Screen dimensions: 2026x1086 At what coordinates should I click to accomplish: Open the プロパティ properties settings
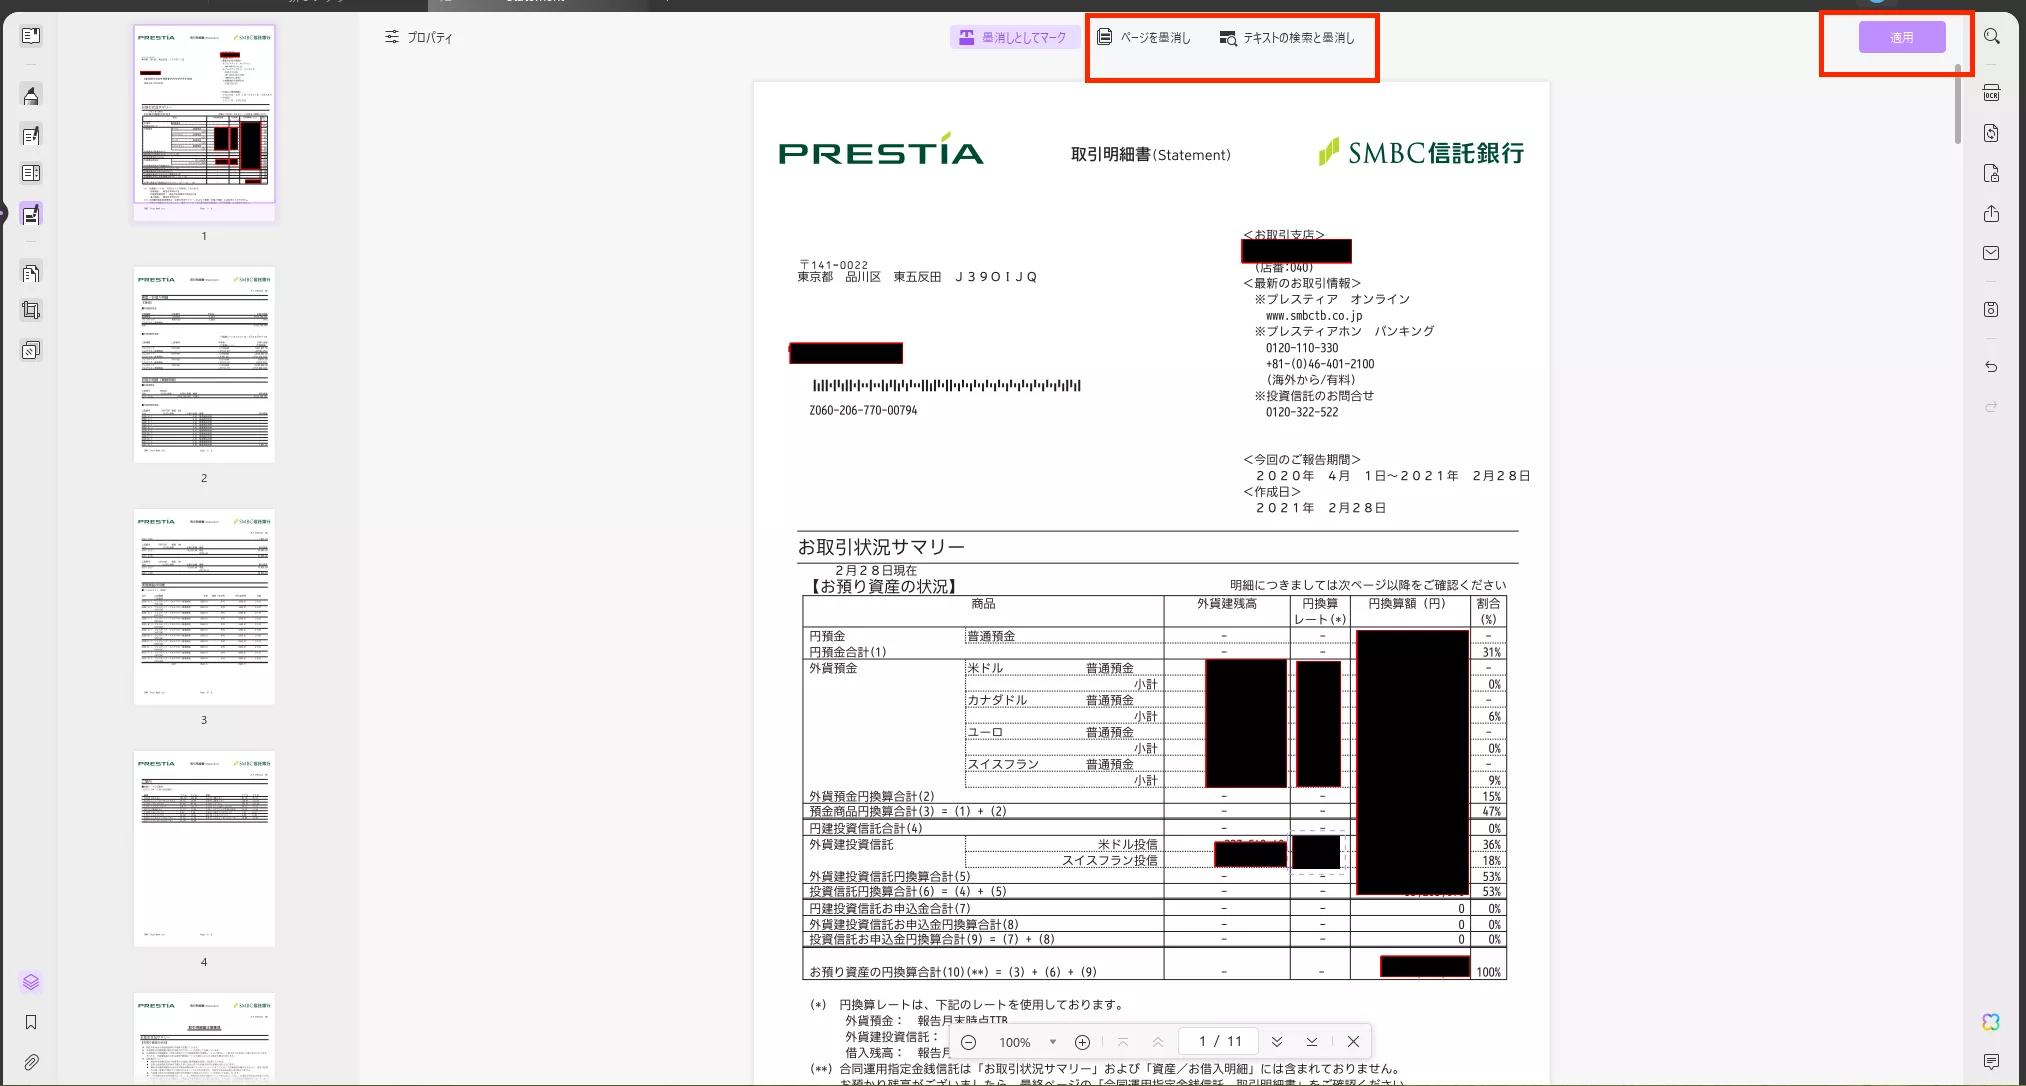tap(418, 37)
